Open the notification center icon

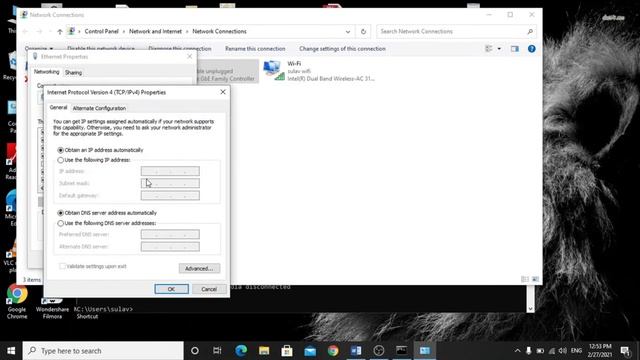(x=625, y=351)
